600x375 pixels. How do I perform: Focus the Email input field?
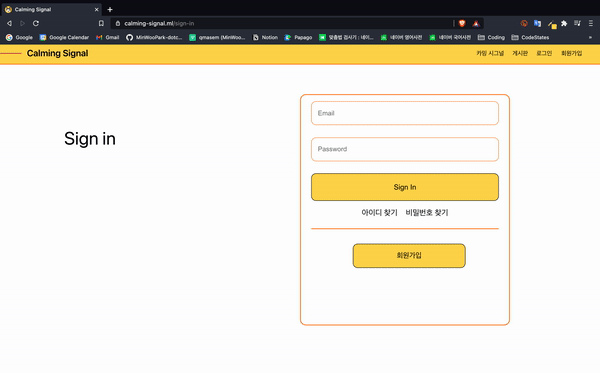click(405, 113)
